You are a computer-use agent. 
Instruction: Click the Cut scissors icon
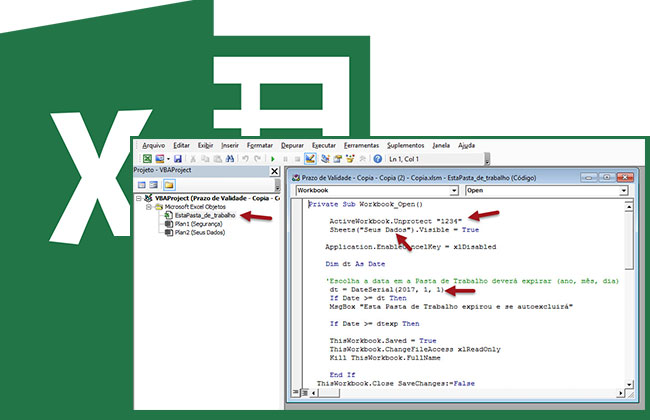pos(193,159)
